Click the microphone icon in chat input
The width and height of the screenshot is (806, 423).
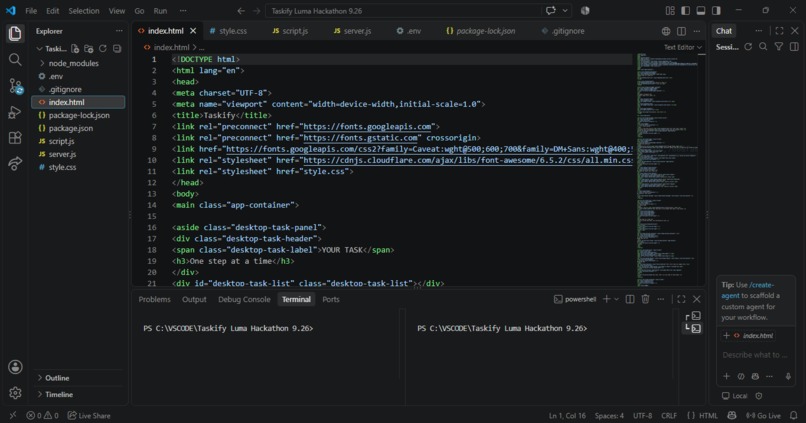(788, 376)
